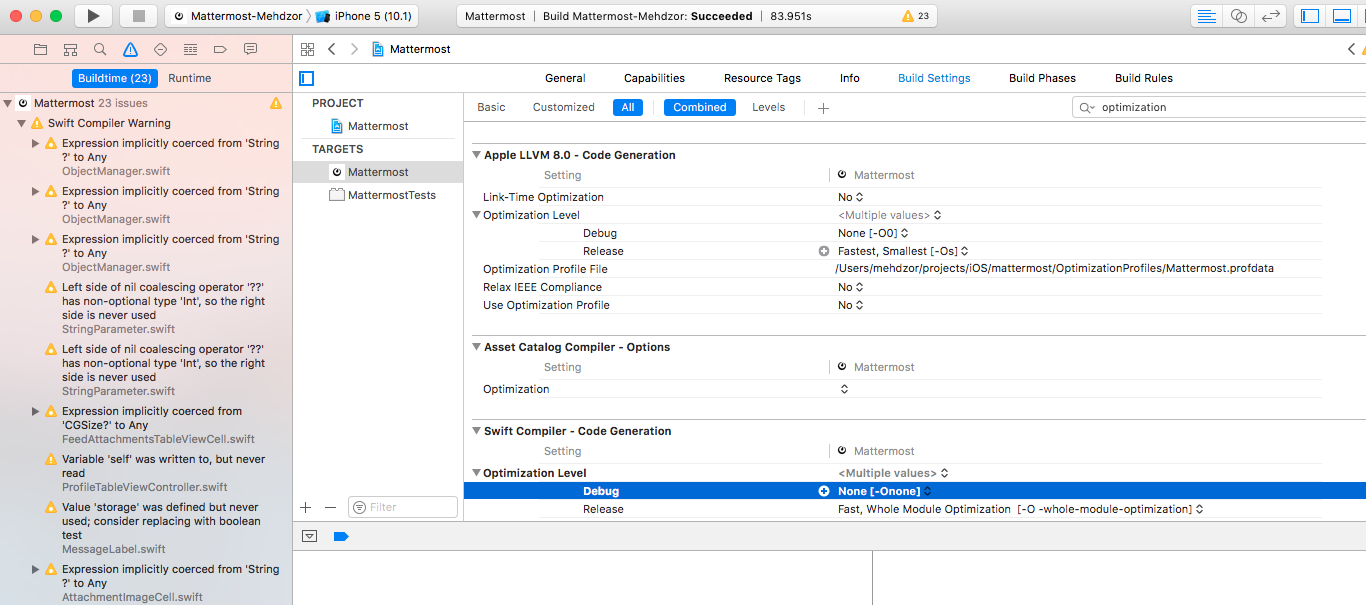Image resolution: width=1366 pixels, height=605 pixels.
Task: Open the General tab
Action: (x=565, y=78)
